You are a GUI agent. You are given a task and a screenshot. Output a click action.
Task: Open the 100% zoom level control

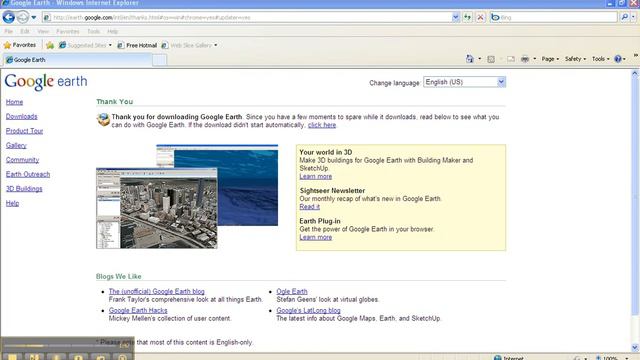coord(611,358)
